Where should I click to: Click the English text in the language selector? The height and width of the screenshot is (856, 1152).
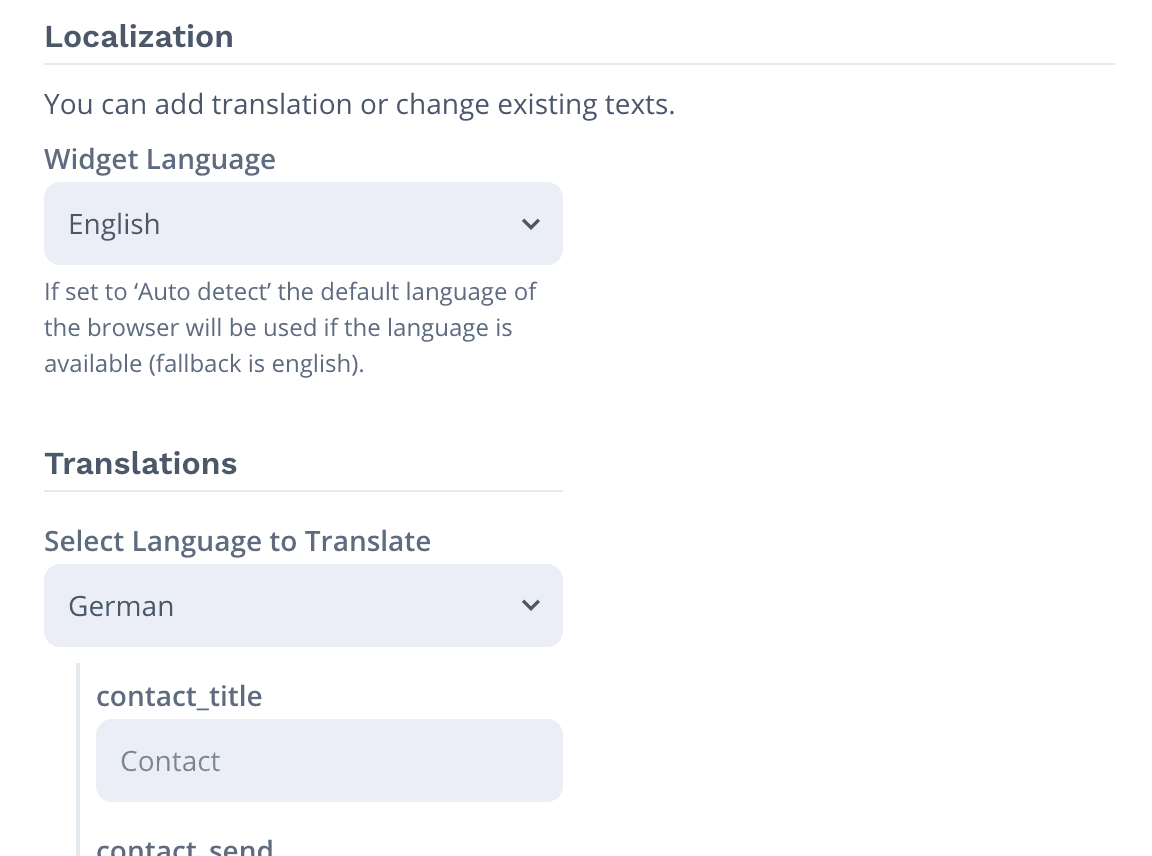[114, 223]
